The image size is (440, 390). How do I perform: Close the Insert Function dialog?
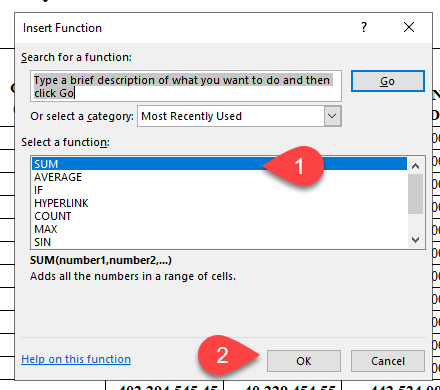(409, 27)
